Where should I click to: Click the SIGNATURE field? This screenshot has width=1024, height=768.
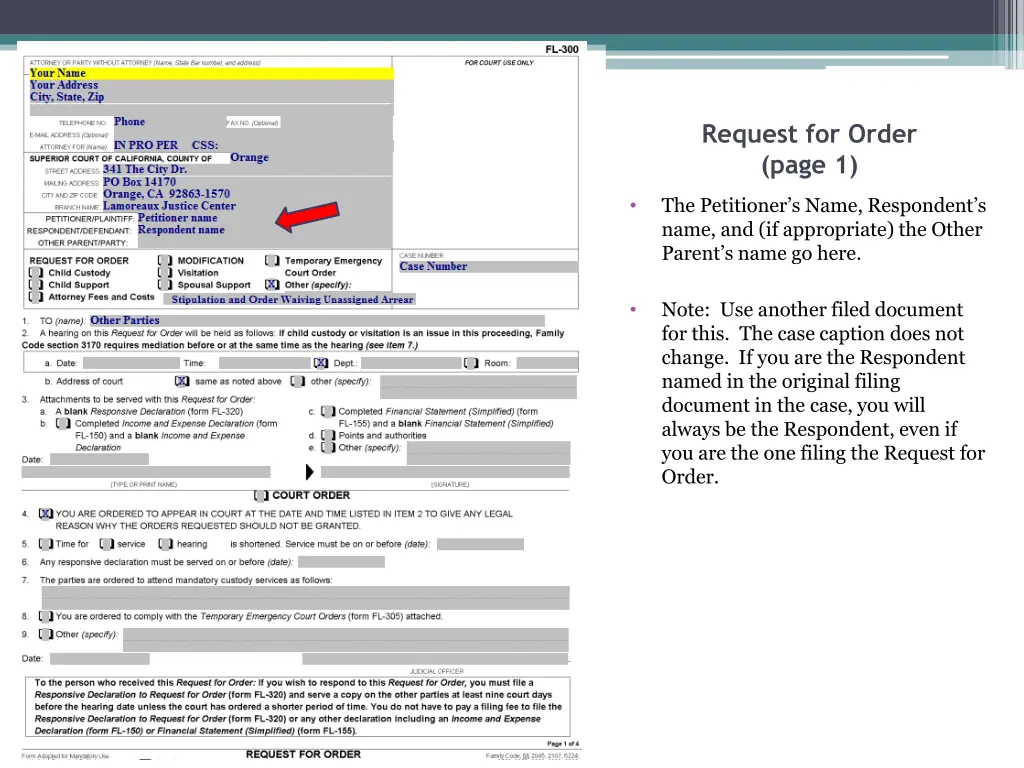click(445, 472)
